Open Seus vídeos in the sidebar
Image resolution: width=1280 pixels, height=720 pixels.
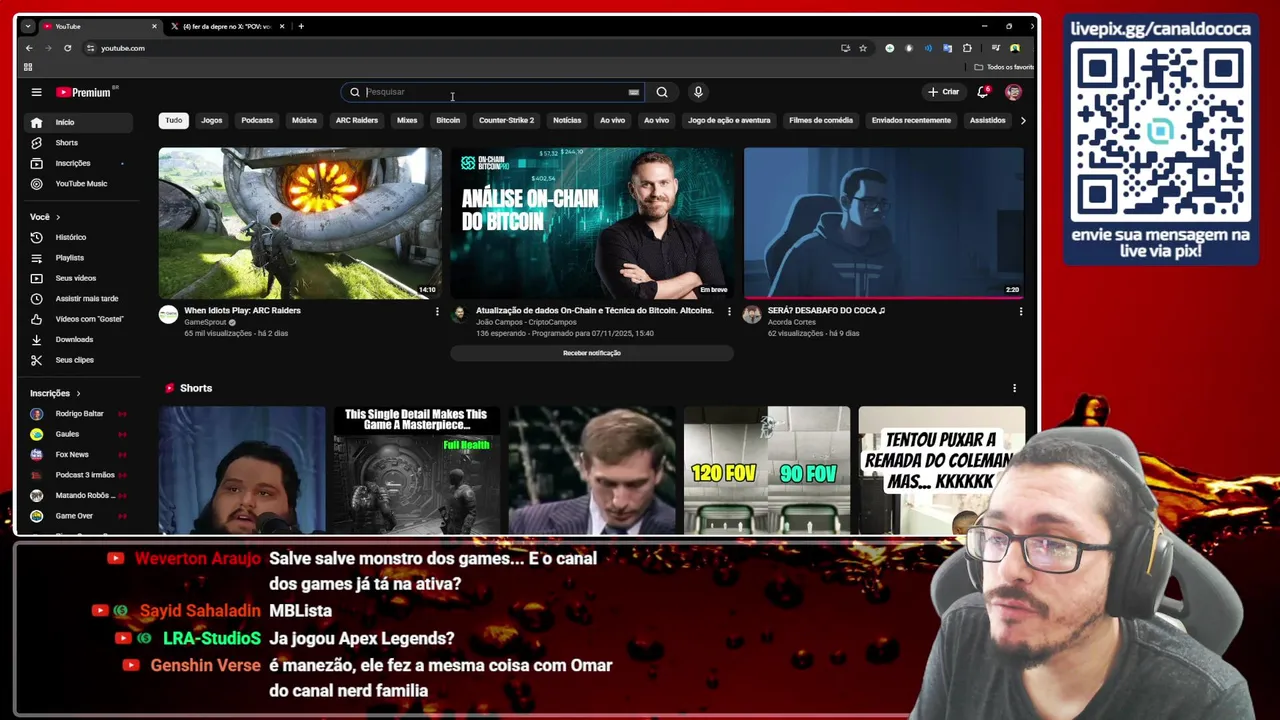coord(79,278)
